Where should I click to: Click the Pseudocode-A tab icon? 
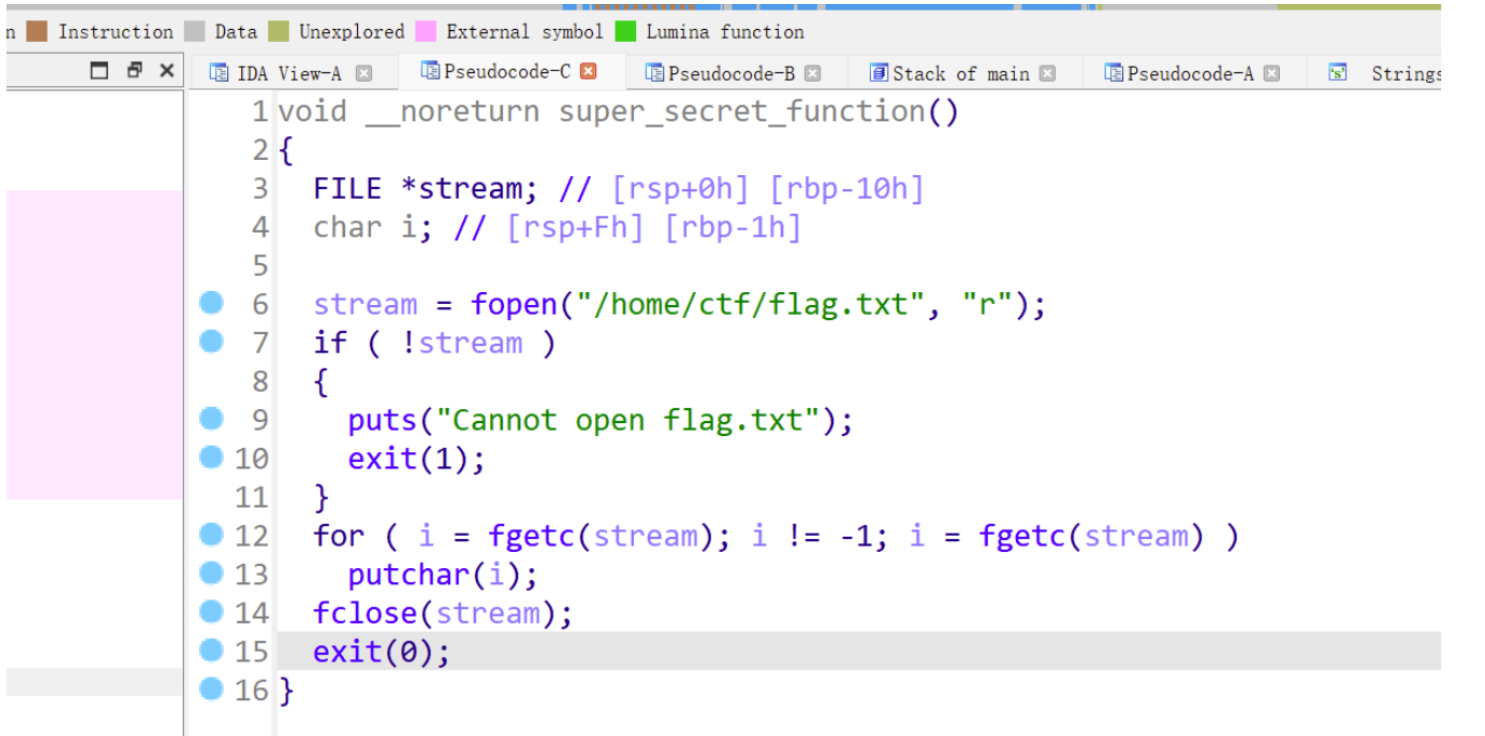tap(1114, 73)
